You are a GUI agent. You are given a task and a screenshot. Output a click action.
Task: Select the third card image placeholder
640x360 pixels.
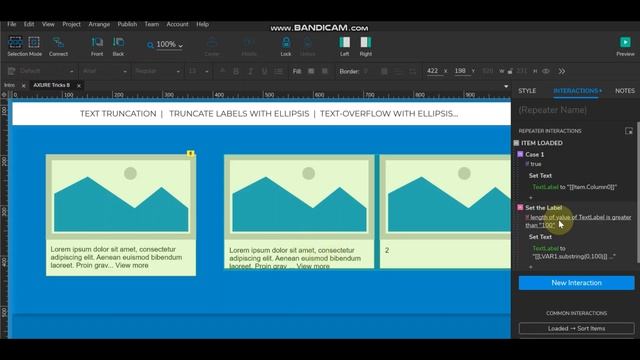(x=446, y=197)
